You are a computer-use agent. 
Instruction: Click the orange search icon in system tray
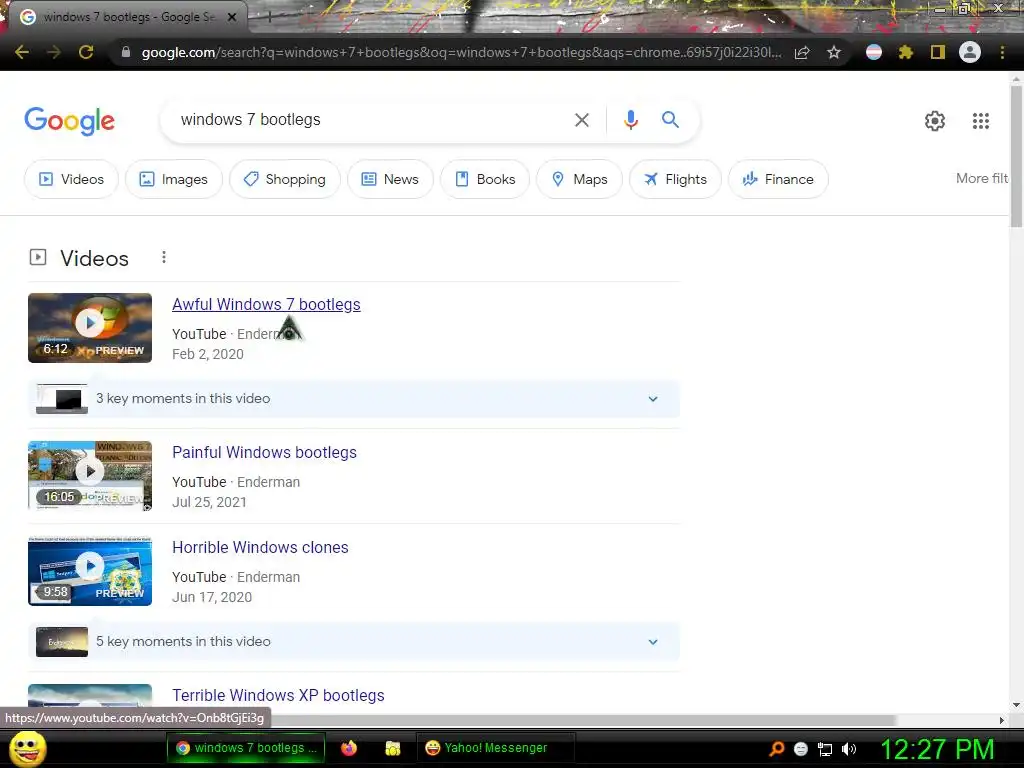coord(777,749)
